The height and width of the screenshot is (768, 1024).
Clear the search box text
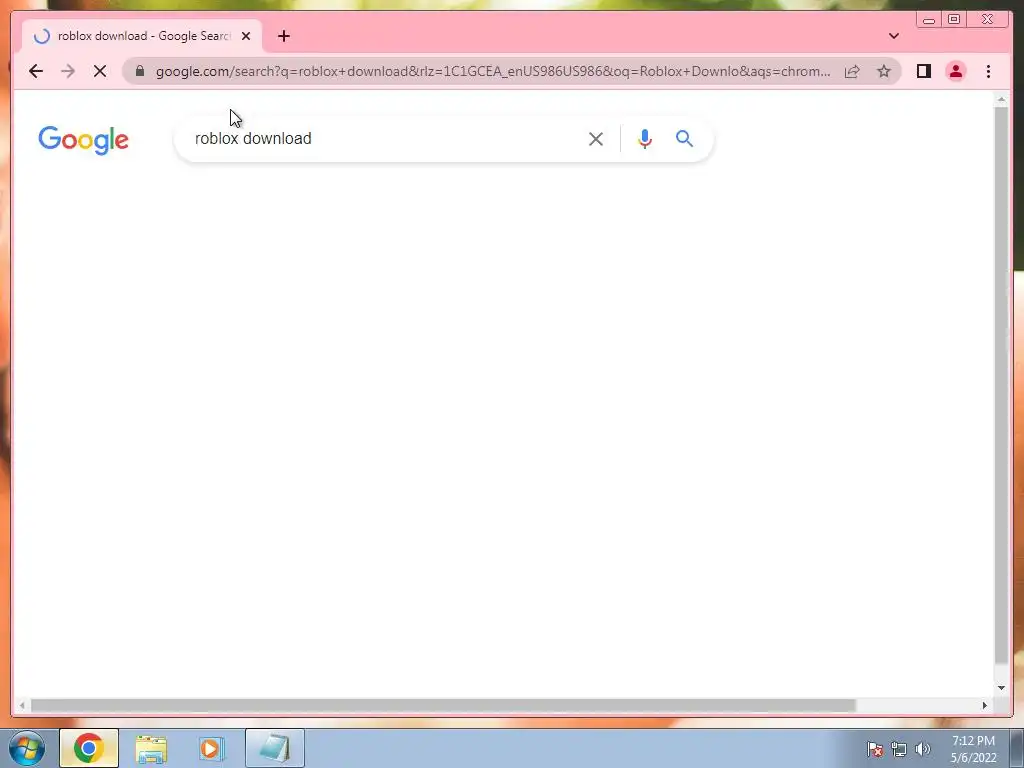(596, 138)
